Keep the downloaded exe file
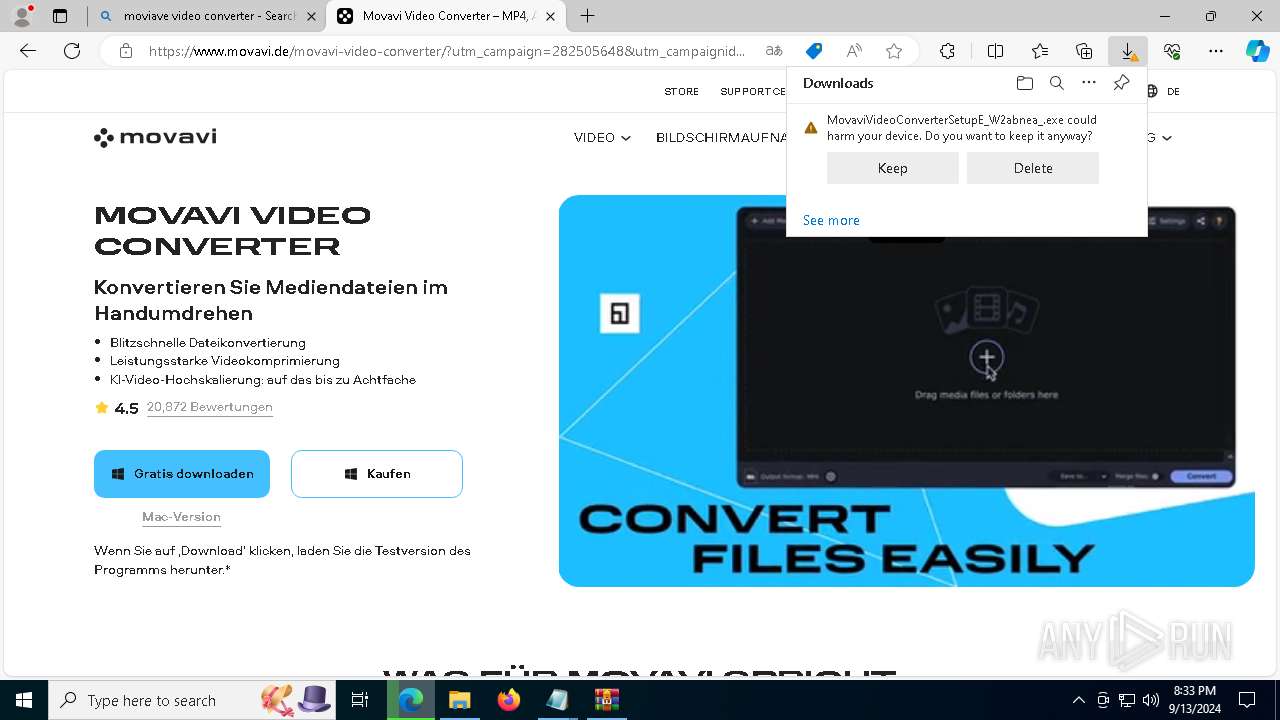 click(893, 168)
